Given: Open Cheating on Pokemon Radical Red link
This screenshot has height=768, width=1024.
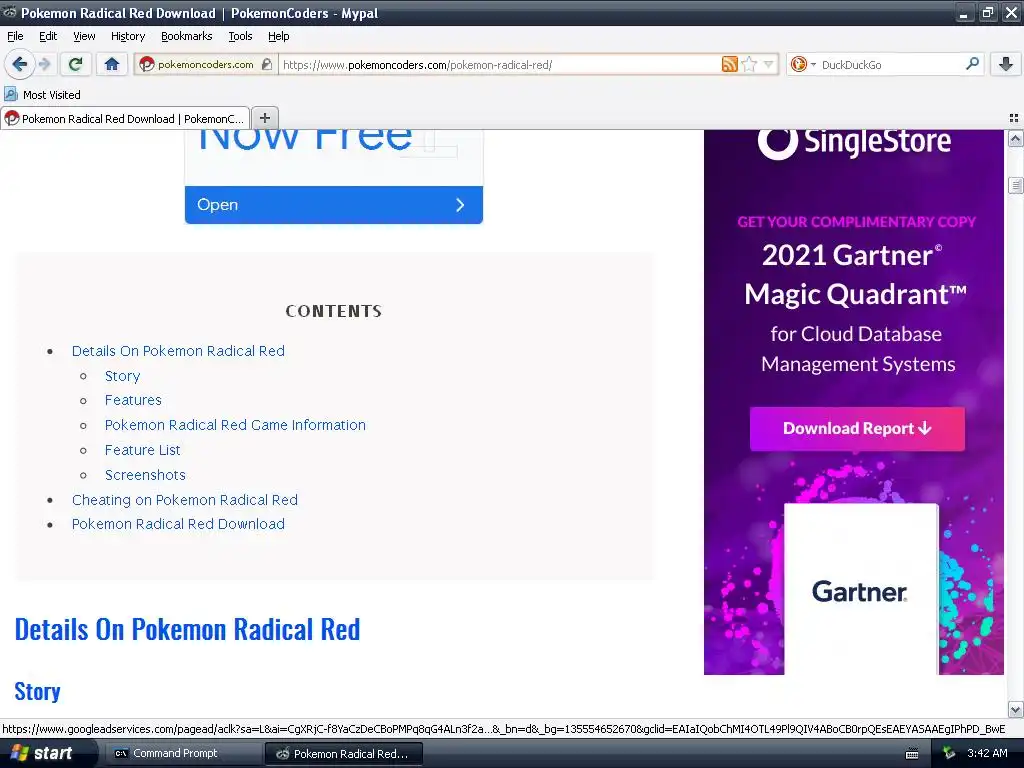Looking at the screenshot, I should (184, 500).
